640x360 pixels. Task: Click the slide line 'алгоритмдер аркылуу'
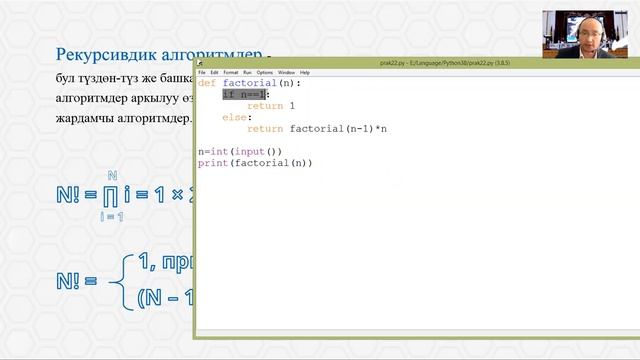point(124,98)
